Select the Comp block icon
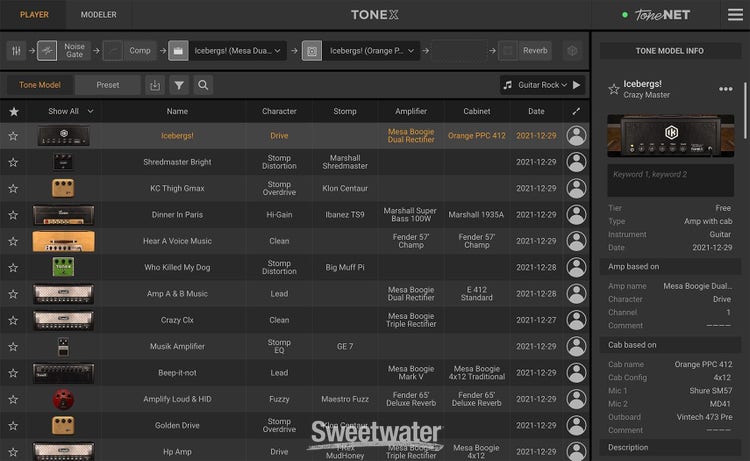The image size is (750, 461). click(x=113, y=51)
